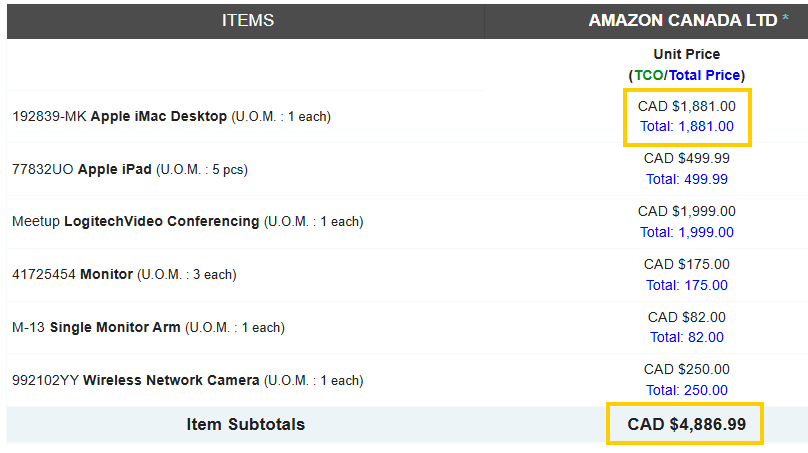Open the Apple iMac Desktop item
The width and height of the screenshot is (808, 453).
[158, 116]
